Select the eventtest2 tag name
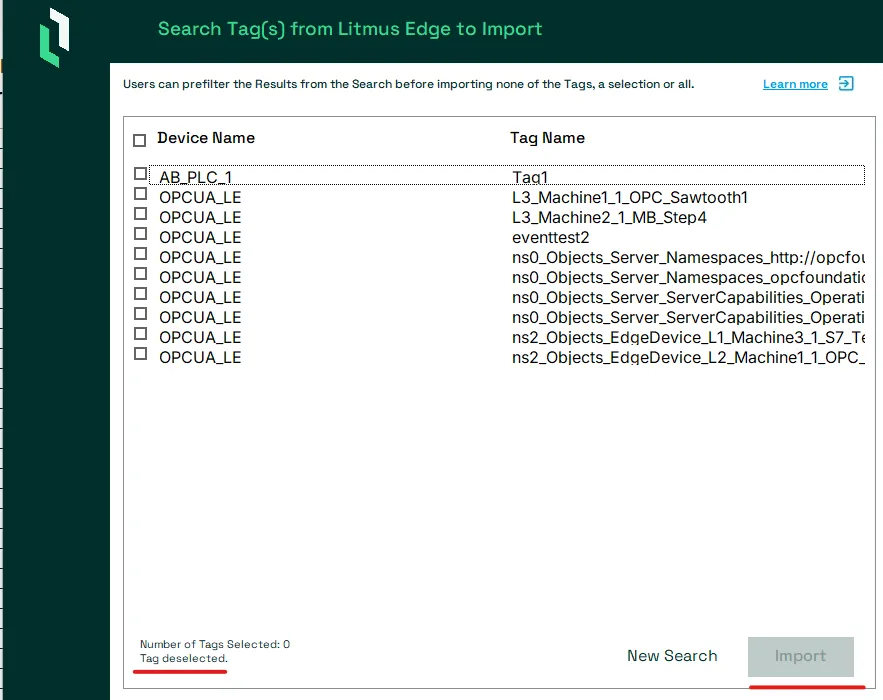Screen dimensions: 883x700 (x=550, y=238)
